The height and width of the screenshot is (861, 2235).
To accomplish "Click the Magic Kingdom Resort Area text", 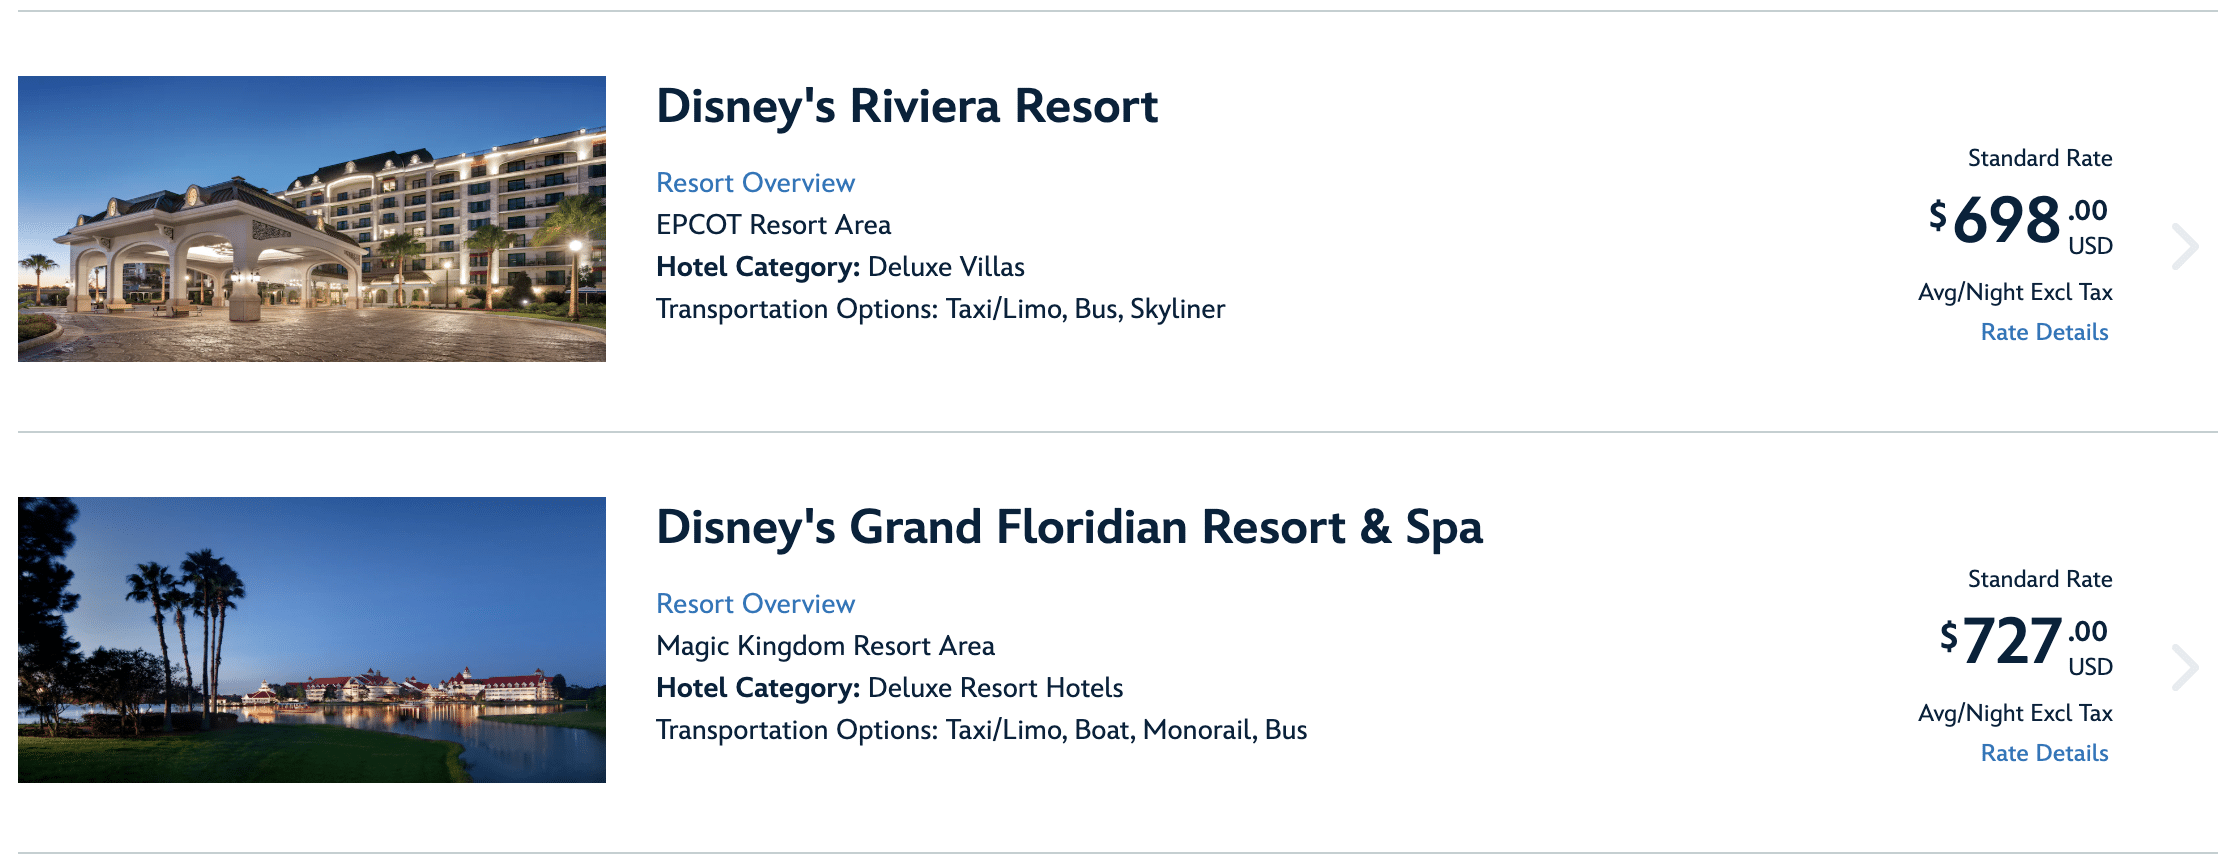I will pos(825,646).
